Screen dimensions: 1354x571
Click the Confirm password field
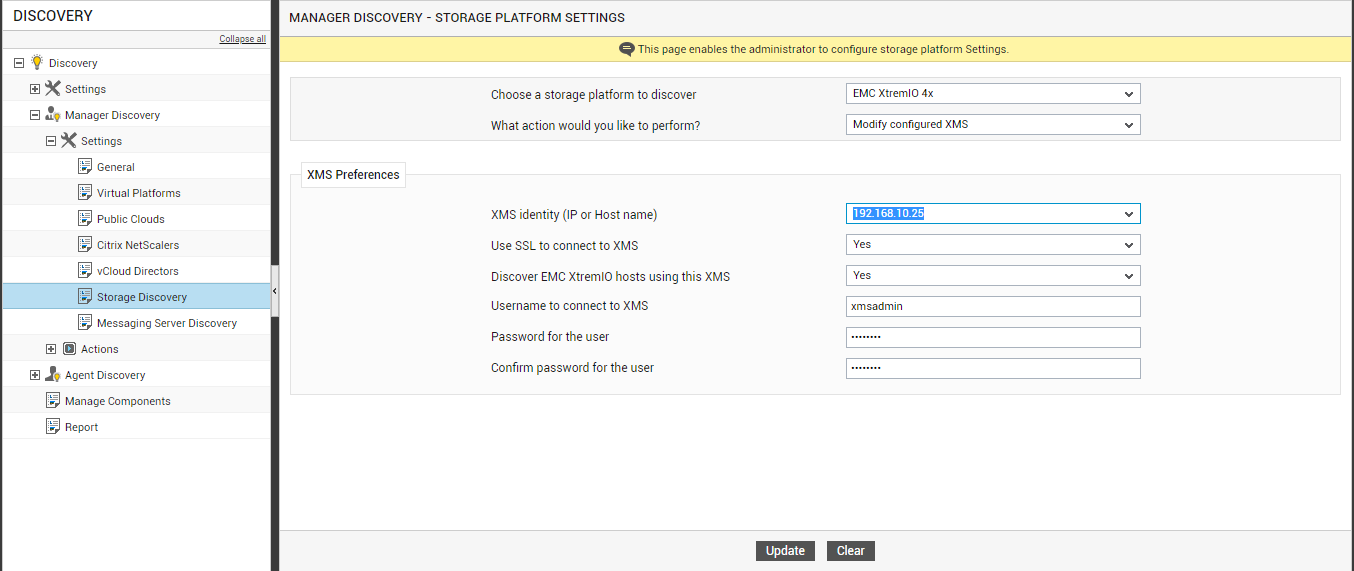[x=993, y=368]
